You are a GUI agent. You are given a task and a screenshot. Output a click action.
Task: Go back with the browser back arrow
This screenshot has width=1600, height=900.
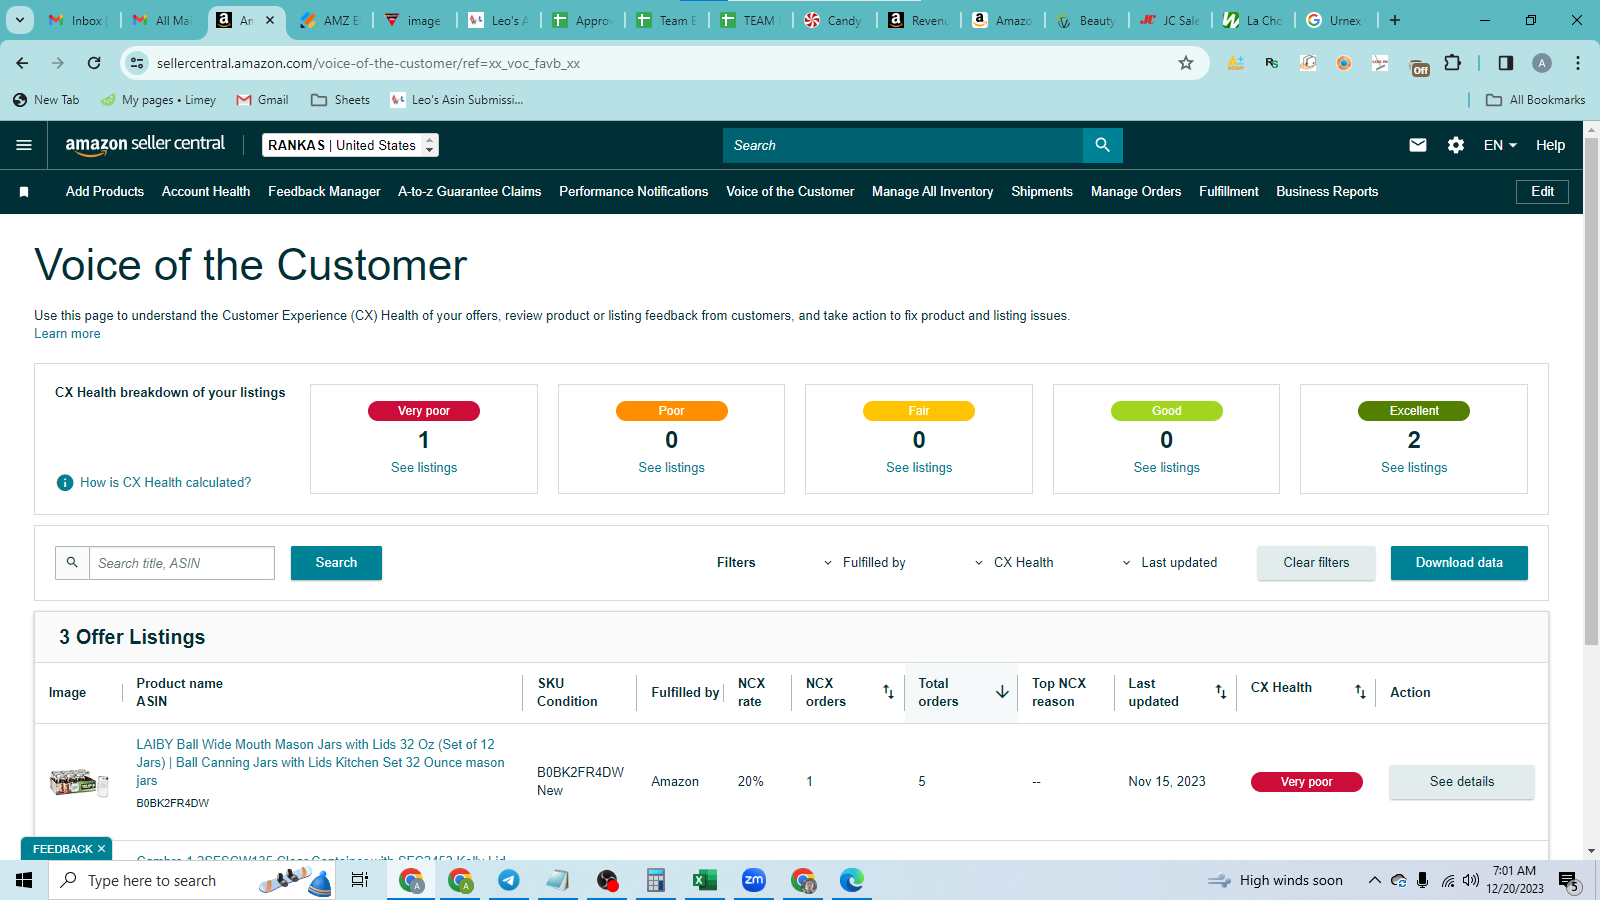coord(22,63)
